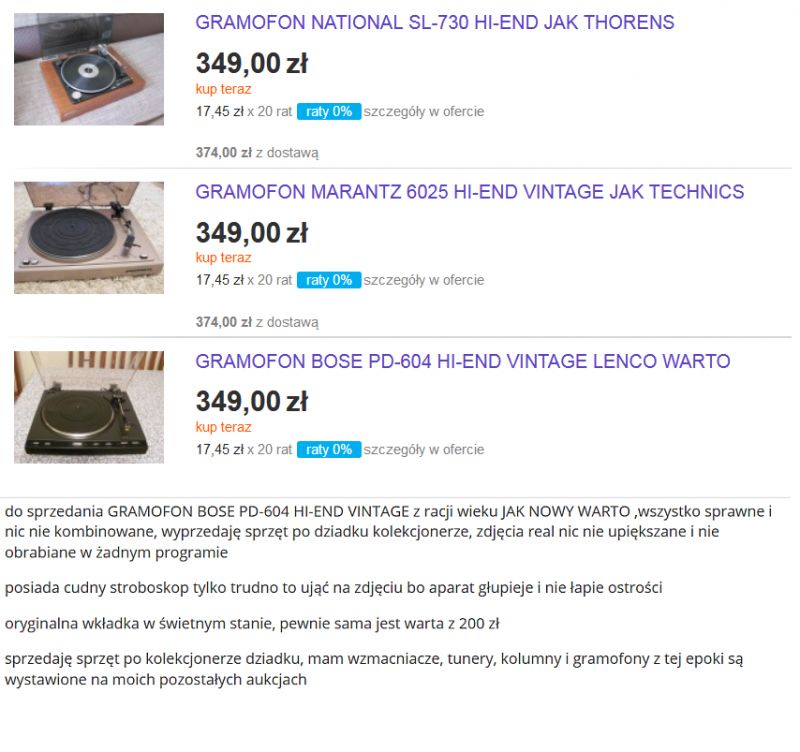Open 'szczegóły w ofercie' for Bose listing
This screenshot has height=752, width=800.
(424, 449)
